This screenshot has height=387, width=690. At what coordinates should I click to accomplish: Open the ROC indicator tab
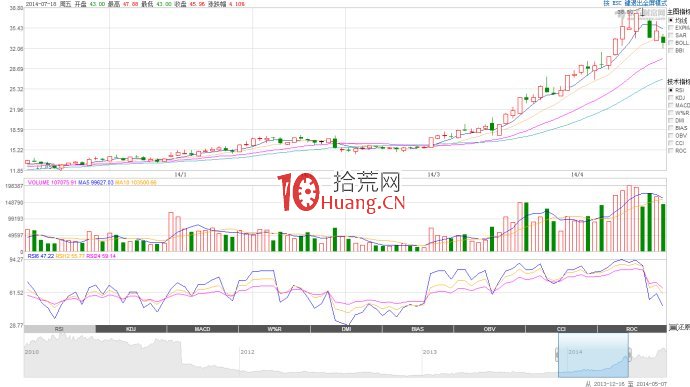pyautogui.click(x=632, y=329)
